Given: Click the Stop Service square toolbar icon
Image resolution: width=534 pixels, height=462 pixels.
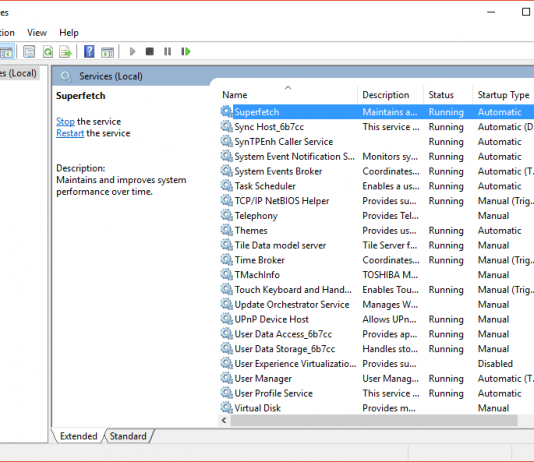Looking at the screenshot, I should [150, 51].
